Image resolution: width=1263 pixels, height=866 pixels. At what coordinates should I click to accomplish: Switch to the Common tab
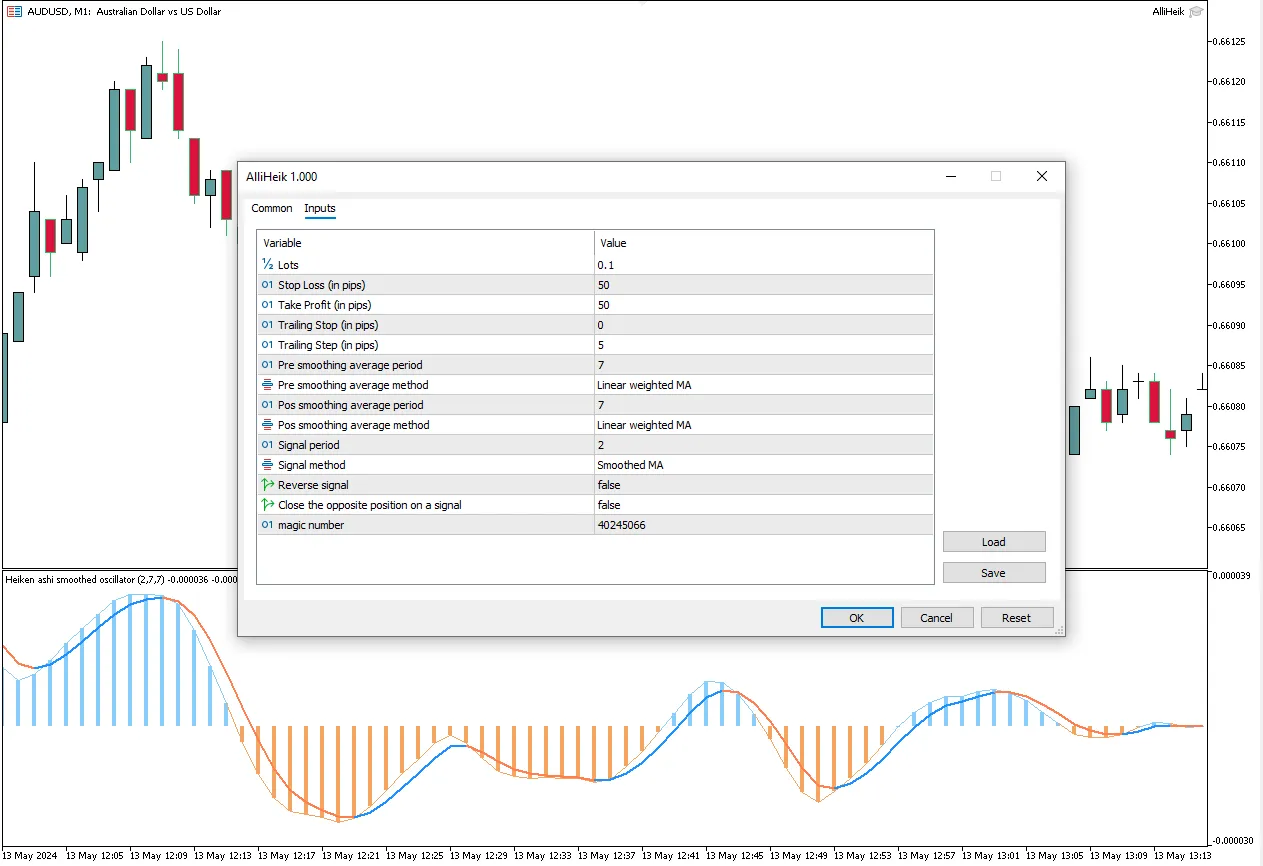point(272,208)
